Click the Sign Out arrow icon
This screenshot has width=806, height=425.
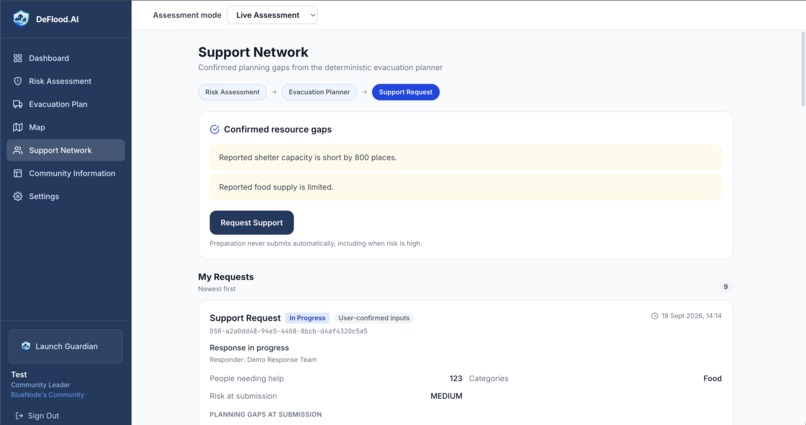(x=20, y=416)
